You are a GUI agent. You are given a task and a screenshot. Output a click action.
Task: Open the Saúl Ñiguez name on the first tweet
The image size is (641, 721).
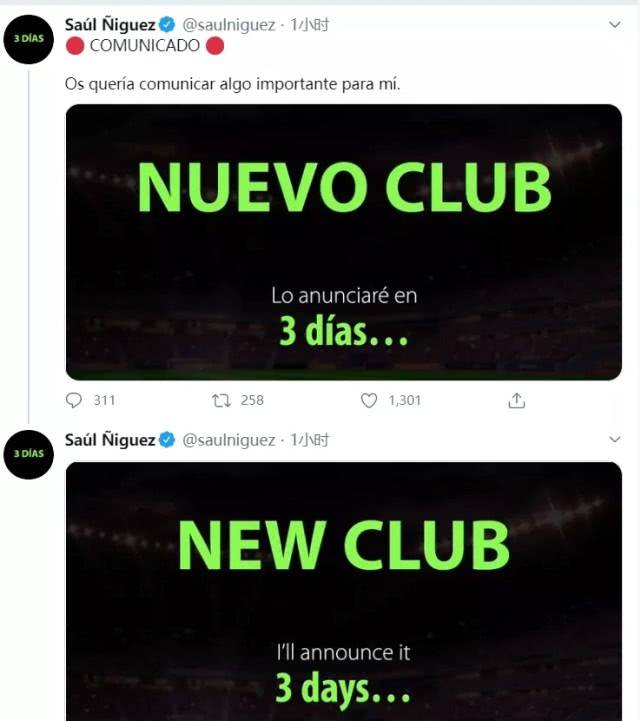[110, 25]
